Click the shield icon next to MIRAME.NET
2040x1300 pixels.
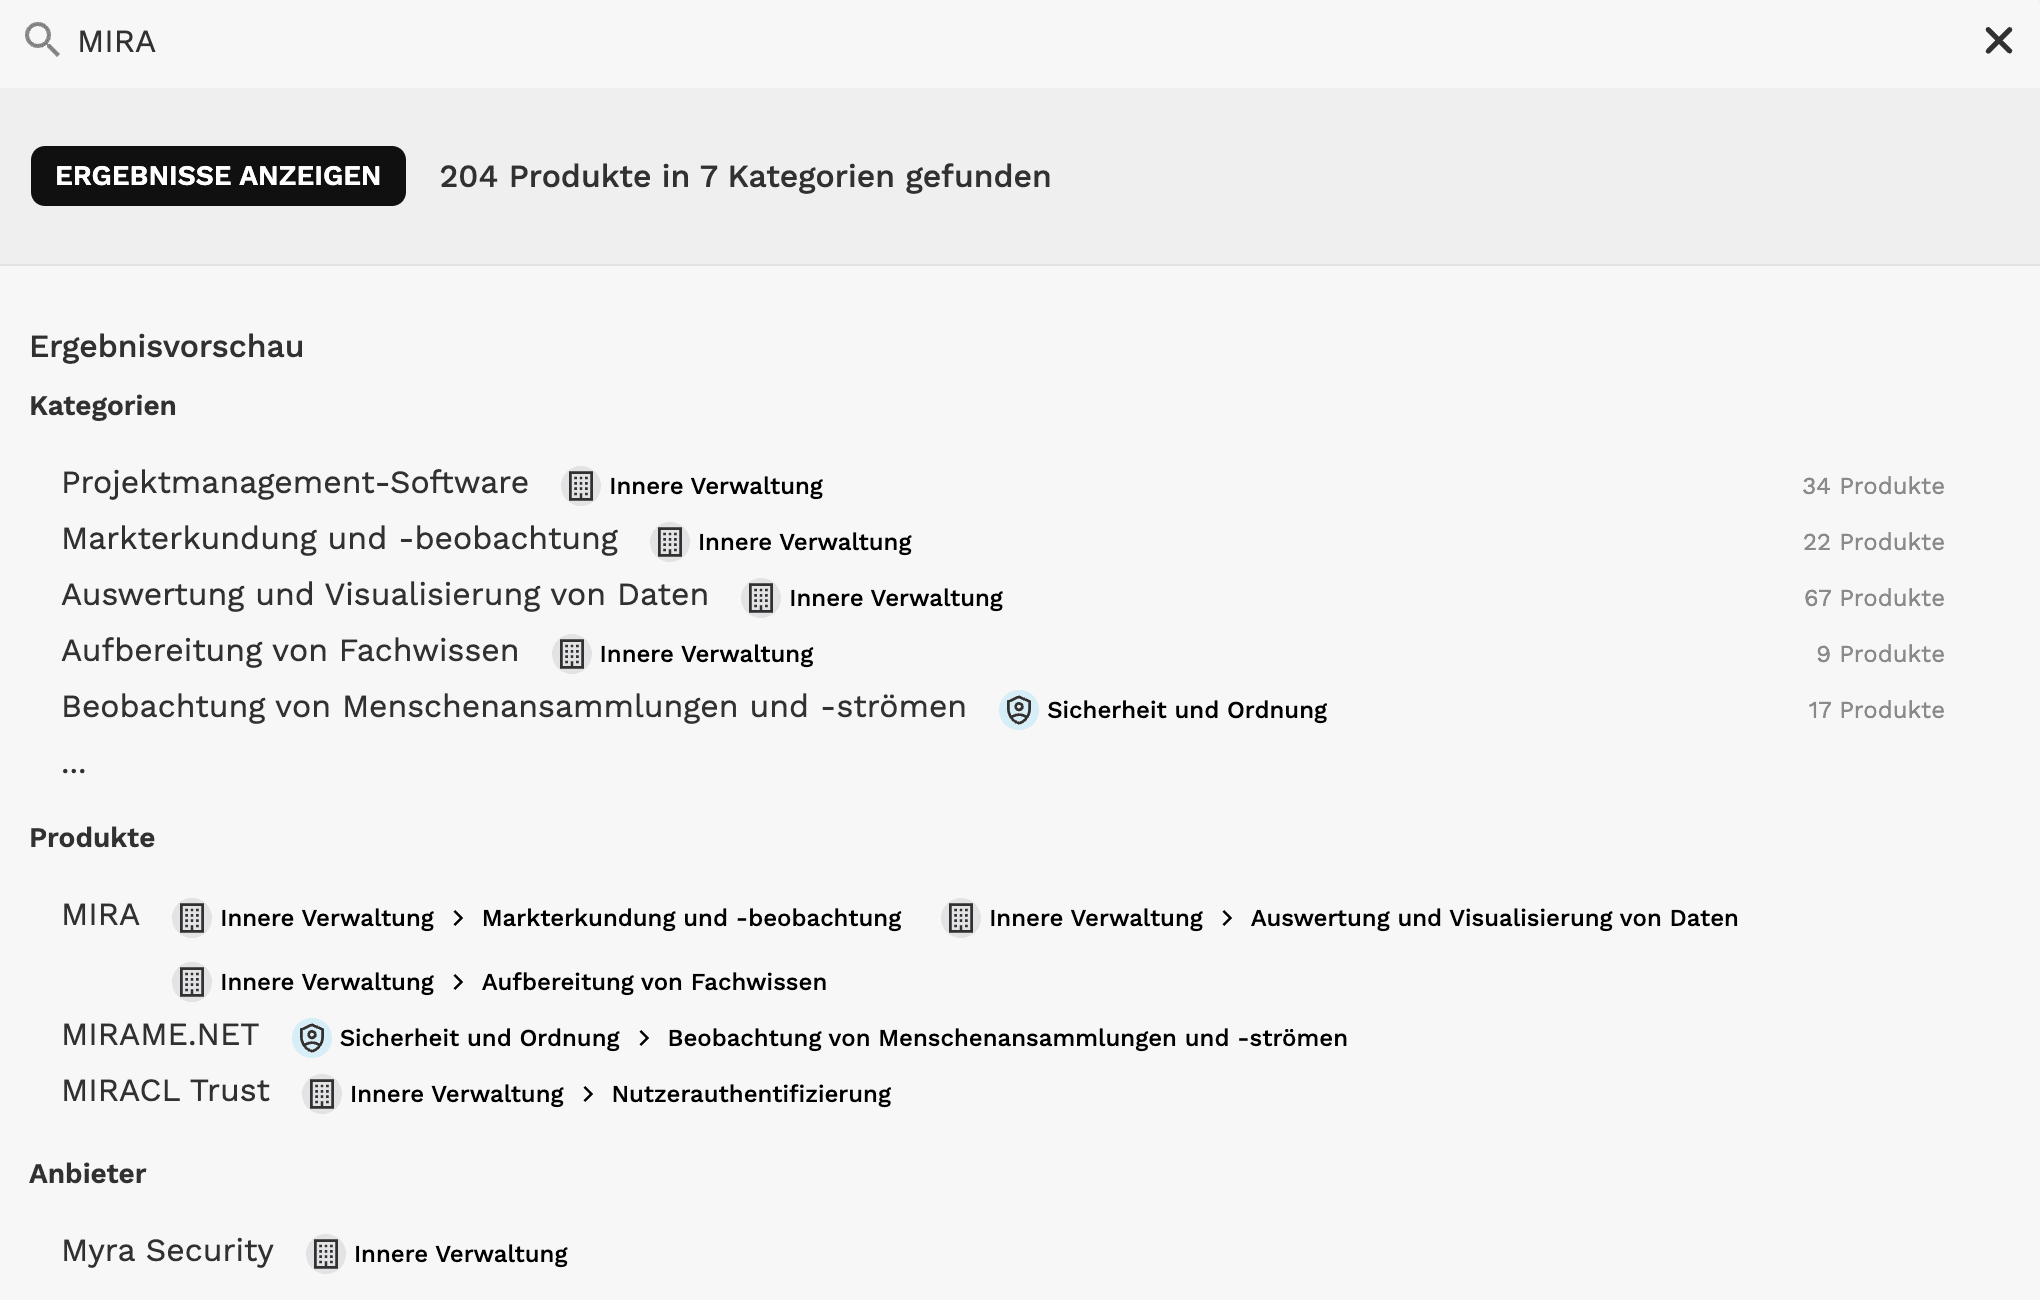coord(312,1038)
